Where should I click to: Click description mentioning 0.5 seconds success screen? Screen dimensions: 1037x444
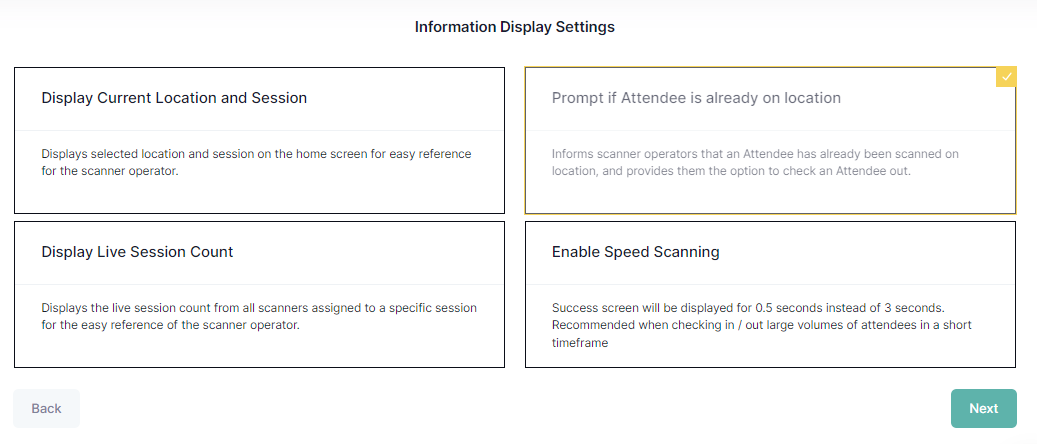748,308
